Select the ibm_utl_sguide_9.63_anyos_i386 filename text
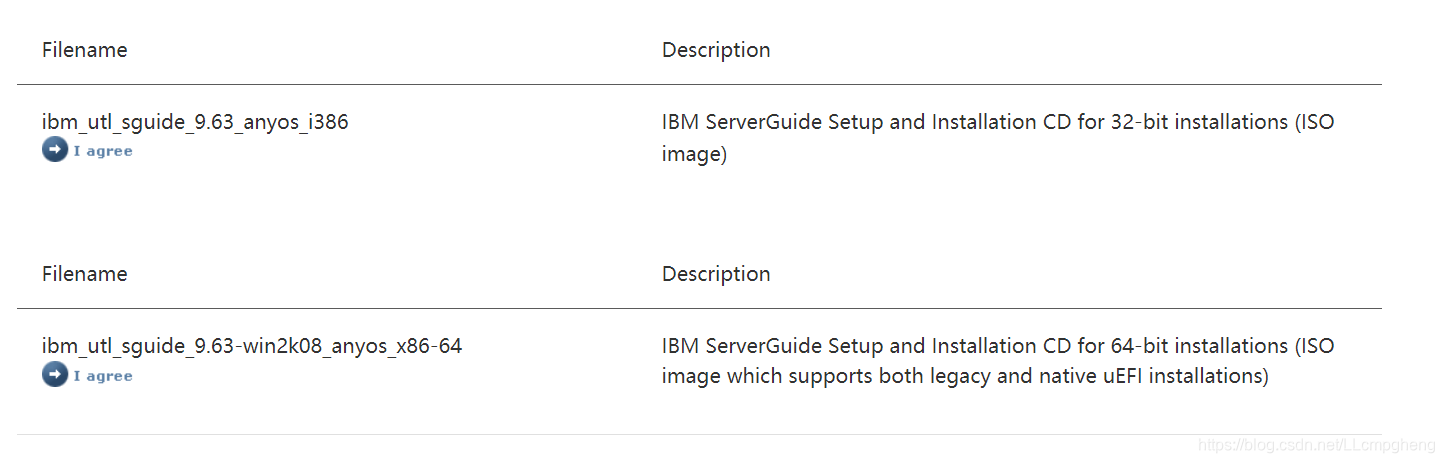The image size is (1444, 463). click(x=194, y=122)
